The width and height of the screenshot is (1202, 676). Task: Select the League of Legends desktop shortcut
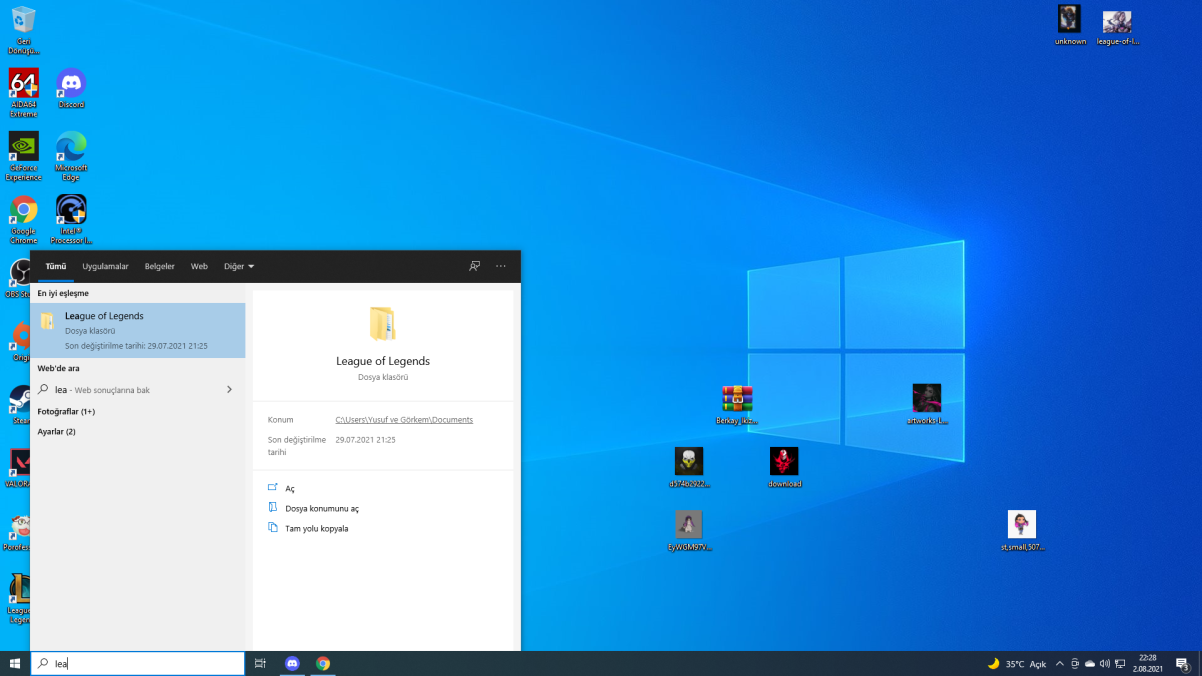19,598
